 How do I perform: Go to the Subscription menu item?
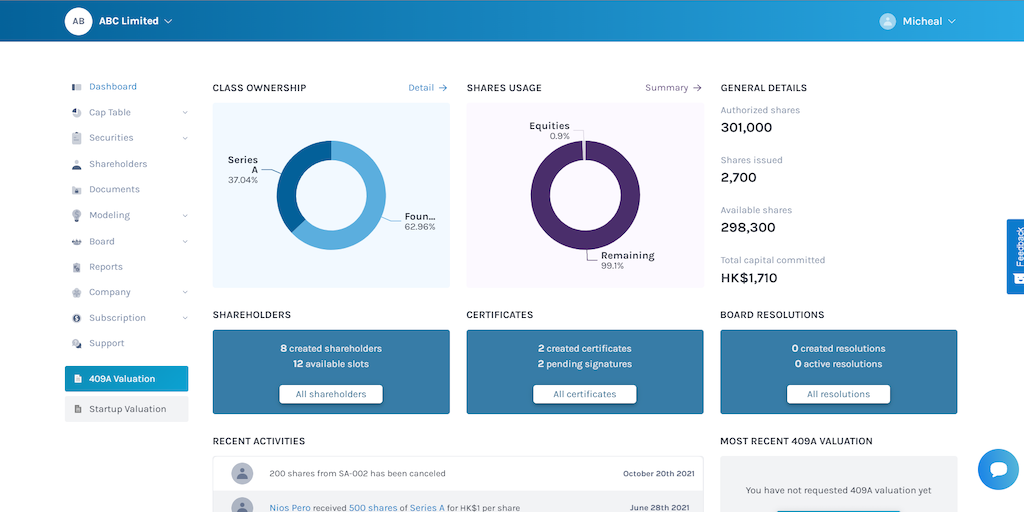(x=118, y=318)
